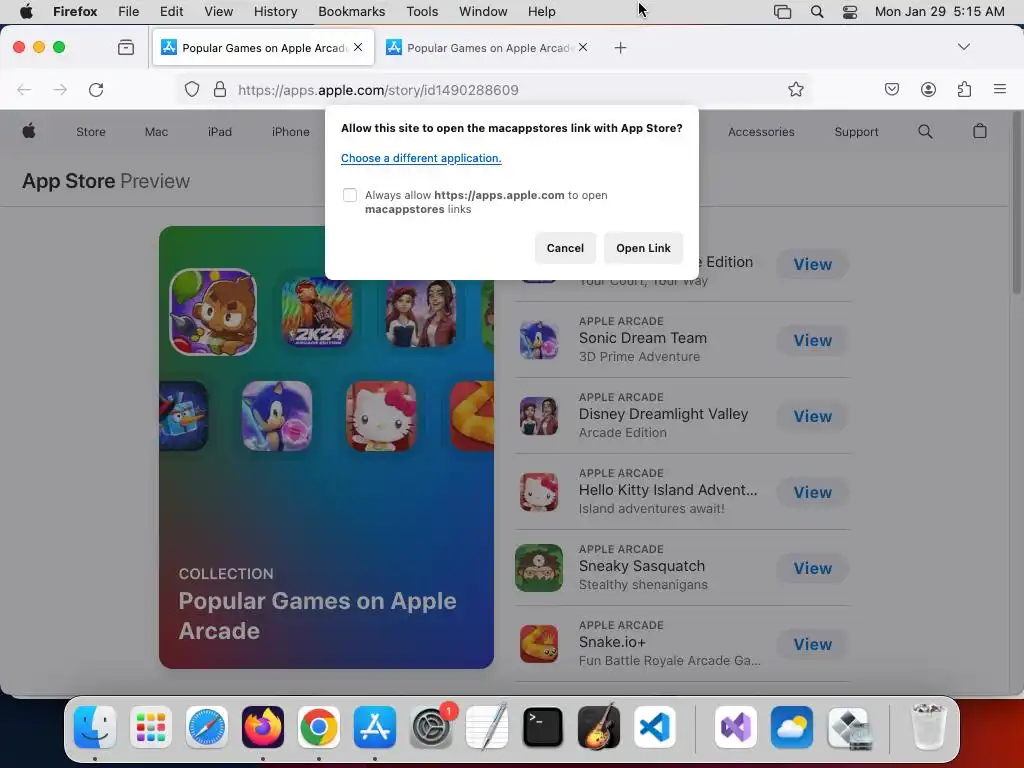Open a new tab with plus
The width and height of the screenshot is (1024, 768).
pos(620,48)
